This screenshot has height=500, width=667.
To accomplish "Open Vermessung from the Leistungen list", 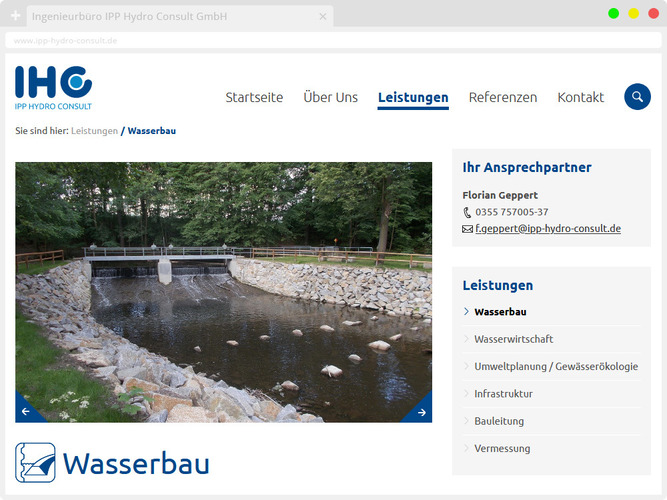I will click(x=502, y=448).
